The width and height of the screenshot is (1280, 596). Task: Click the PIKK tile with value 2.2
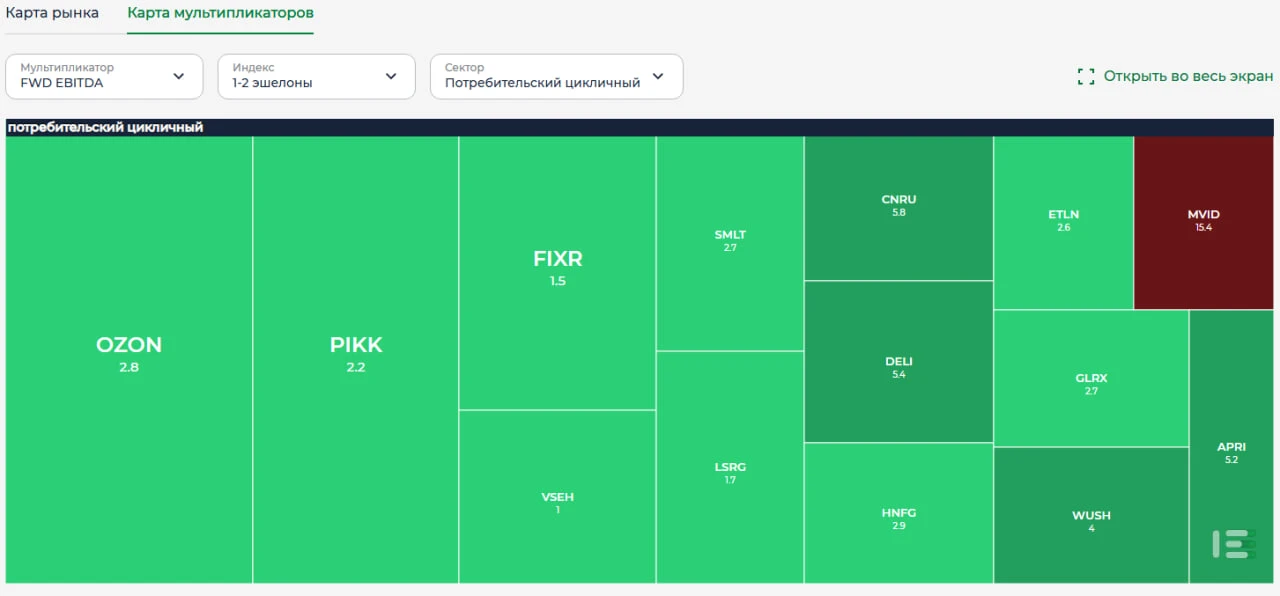point(356,360)
